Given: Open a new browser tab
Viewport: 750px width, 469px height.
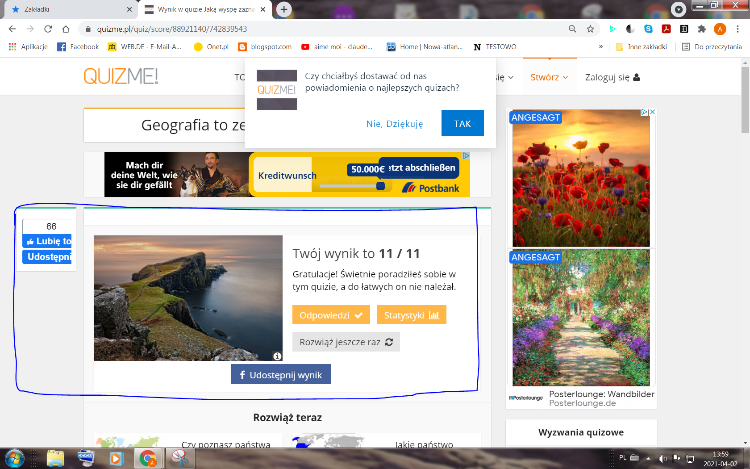Looking at the screenshot, I should 284,9.
